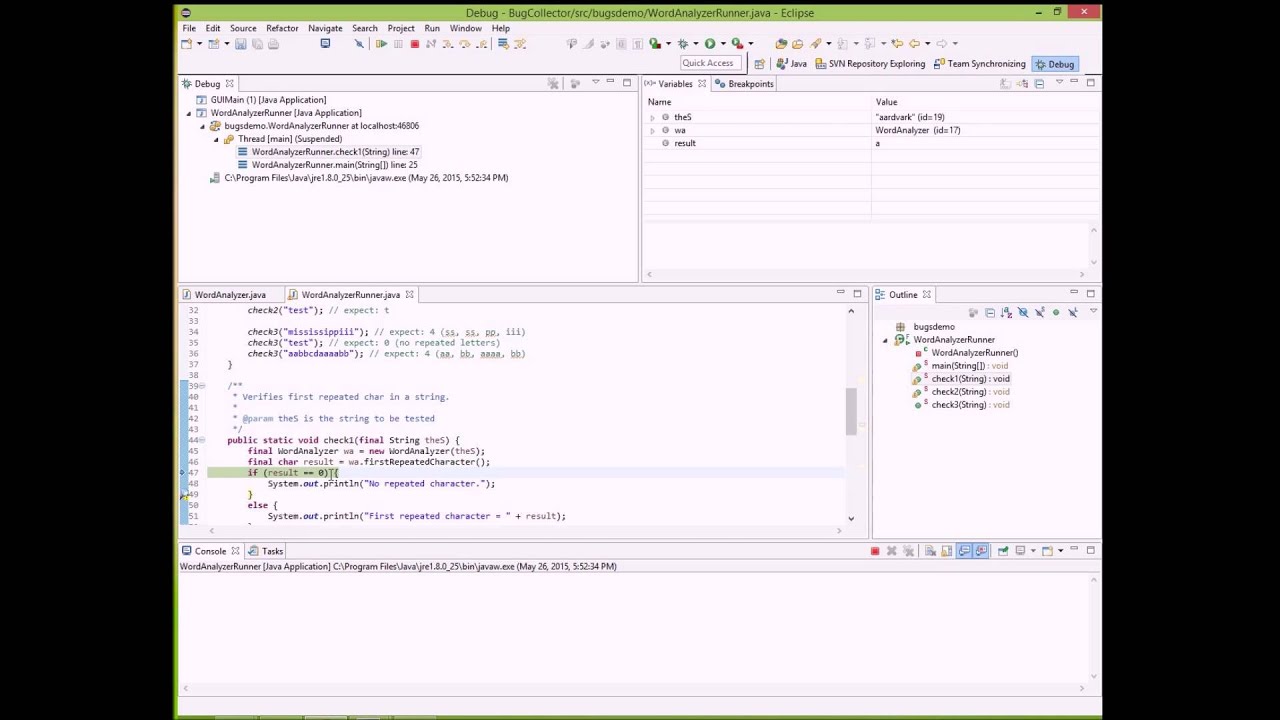Switch to the Tasks tab
1280x720 pixels.
tap(266, 551)
